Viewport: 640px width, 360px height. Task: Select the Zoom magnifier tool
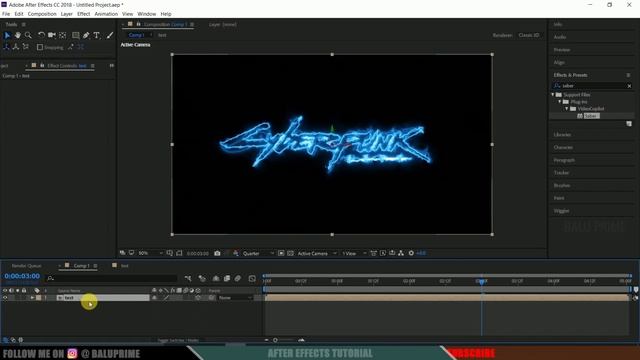coord(28,36)
